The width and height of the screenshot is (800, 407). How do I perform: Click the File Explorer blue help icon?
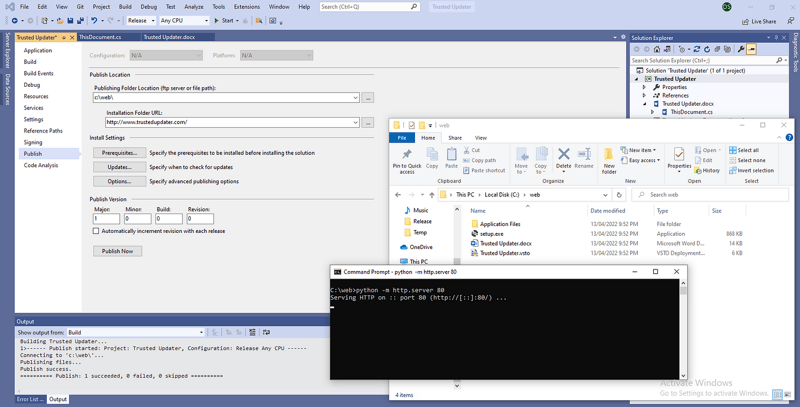789,137
